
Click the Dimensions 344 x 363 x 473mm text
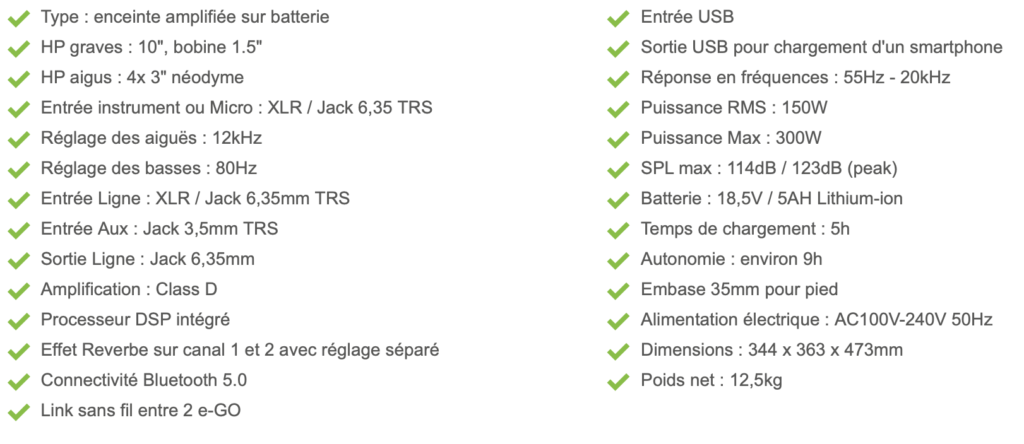(x=772, y=350)
